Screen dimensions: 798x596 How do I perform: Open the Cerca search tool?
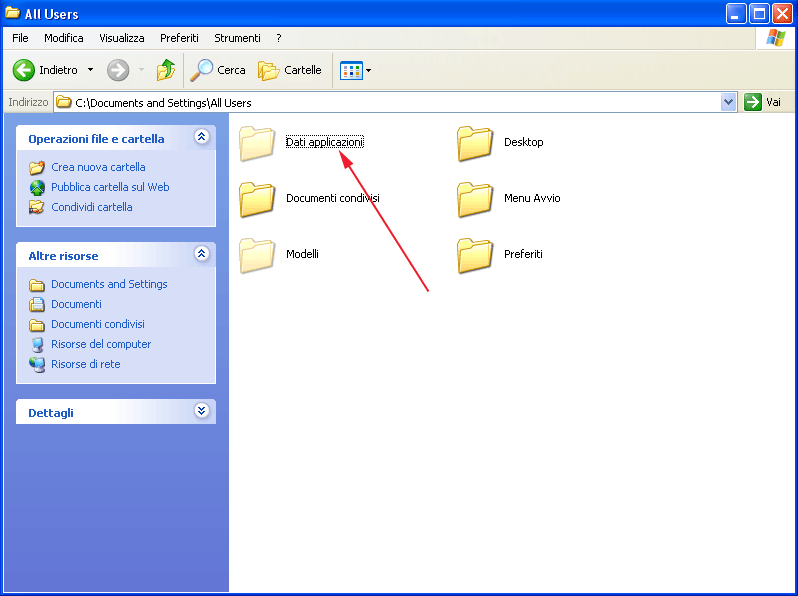pos(218,70)
